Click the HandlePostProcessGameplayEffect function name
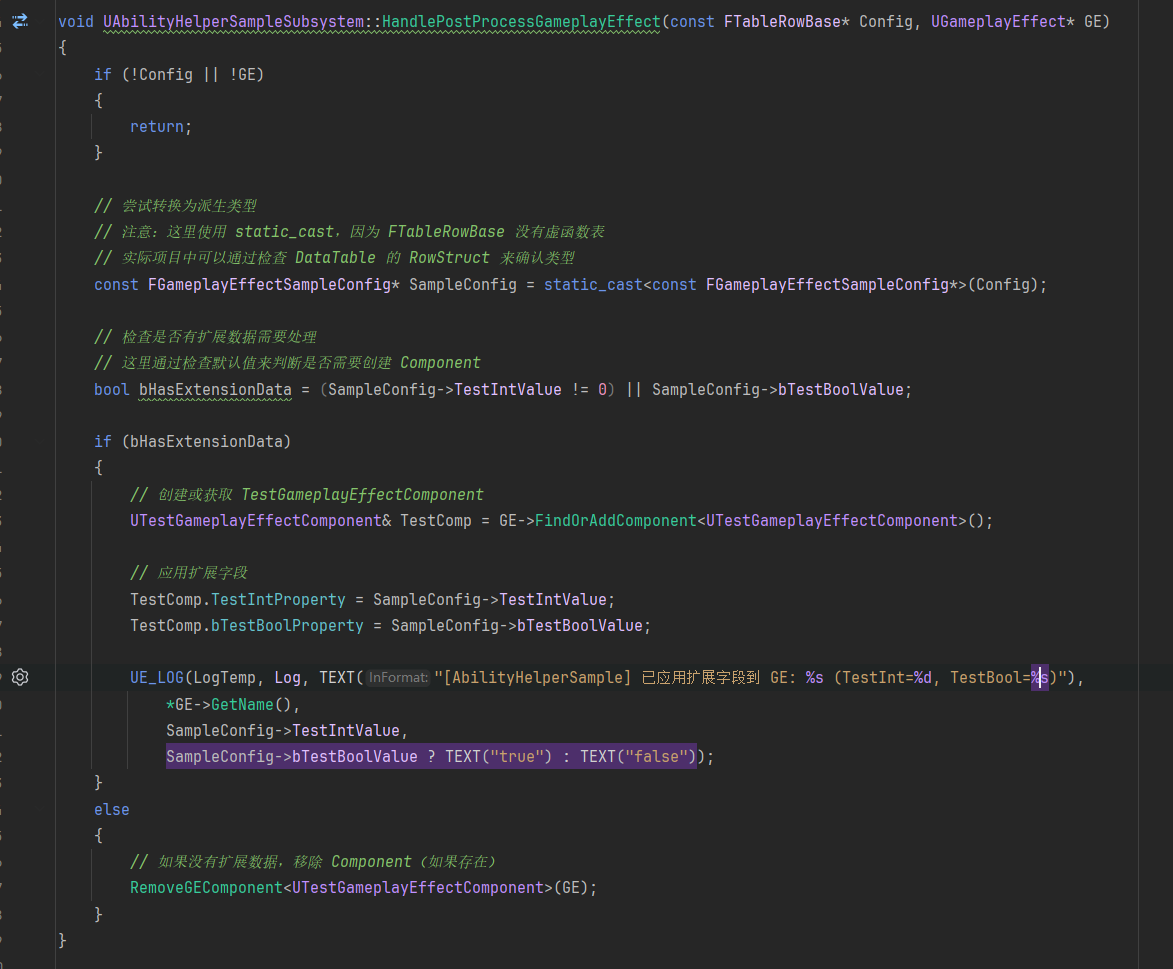 521,22
